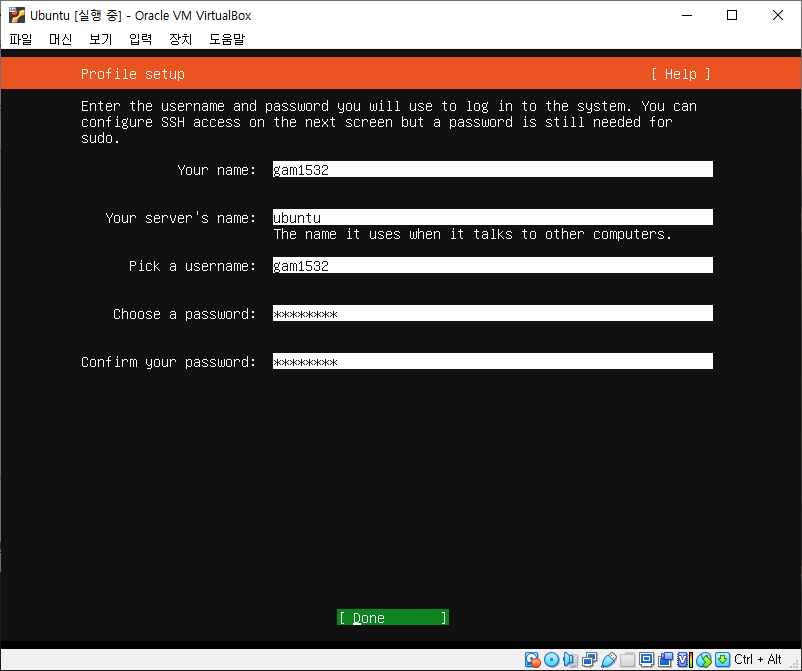Viewport: 802px width, 671px height.
Task: Click the VirtualBox window title icon
Action: [x=16, y=15]
